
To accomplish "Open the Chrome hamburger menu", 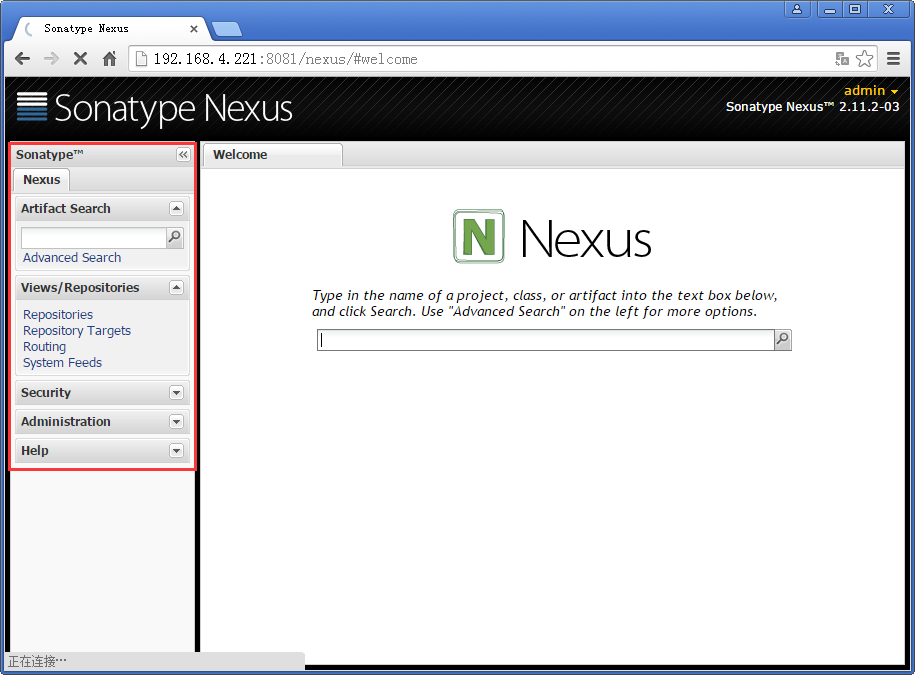I will (x=893, y=59).
